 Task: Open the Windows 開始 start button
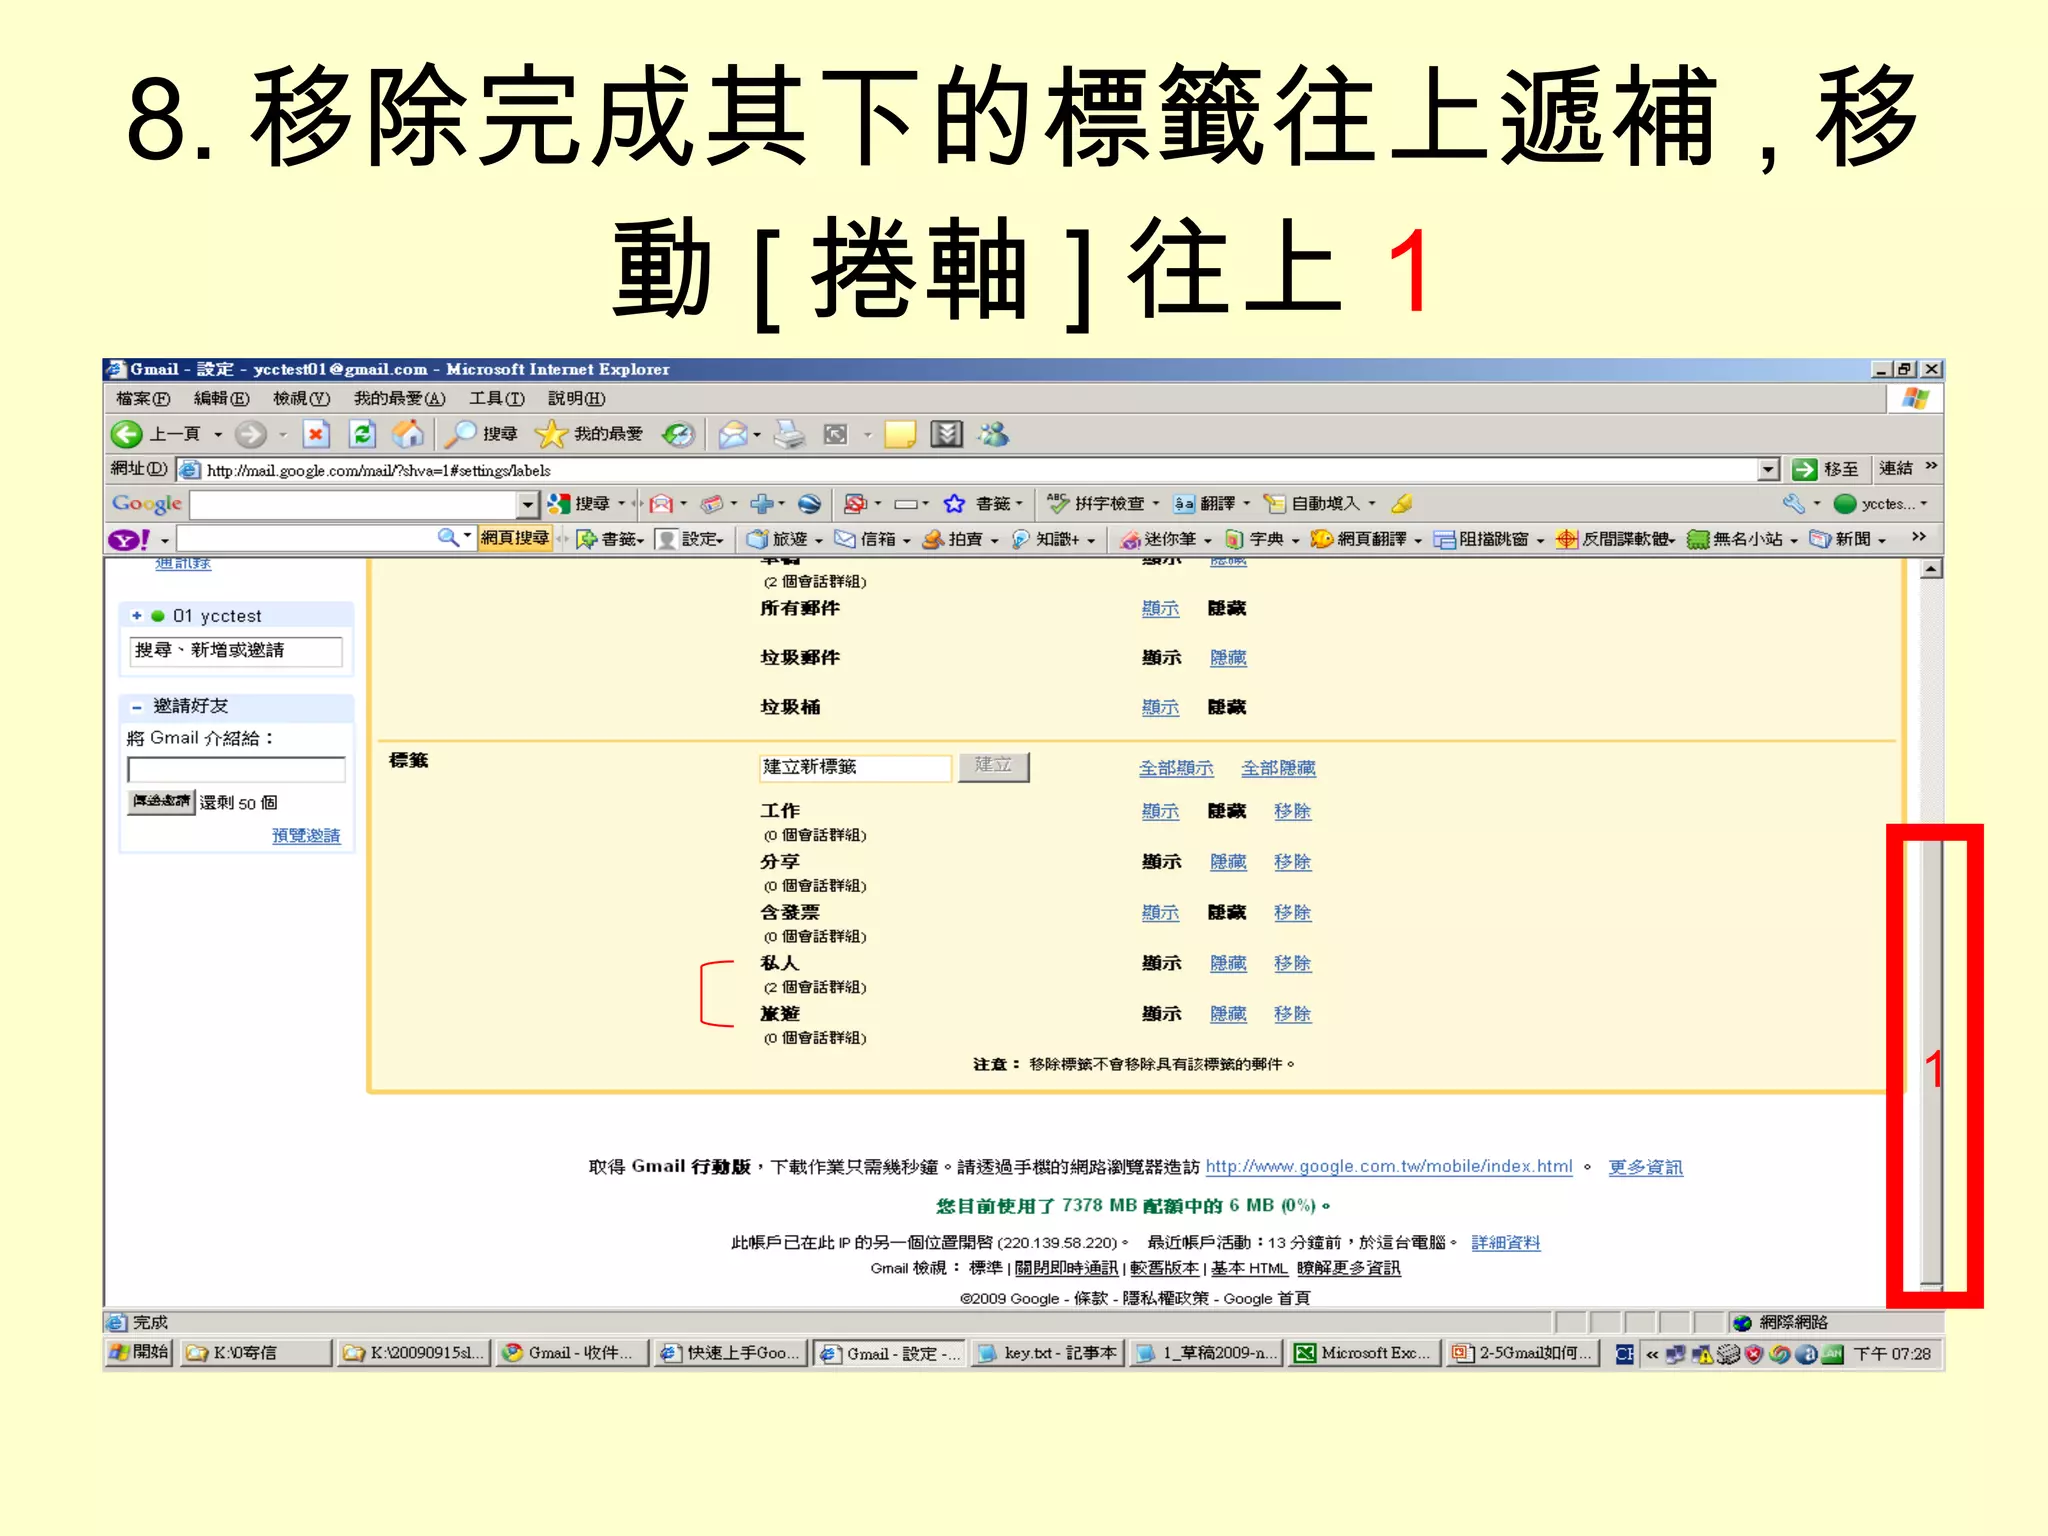(x=140, y=1353)
